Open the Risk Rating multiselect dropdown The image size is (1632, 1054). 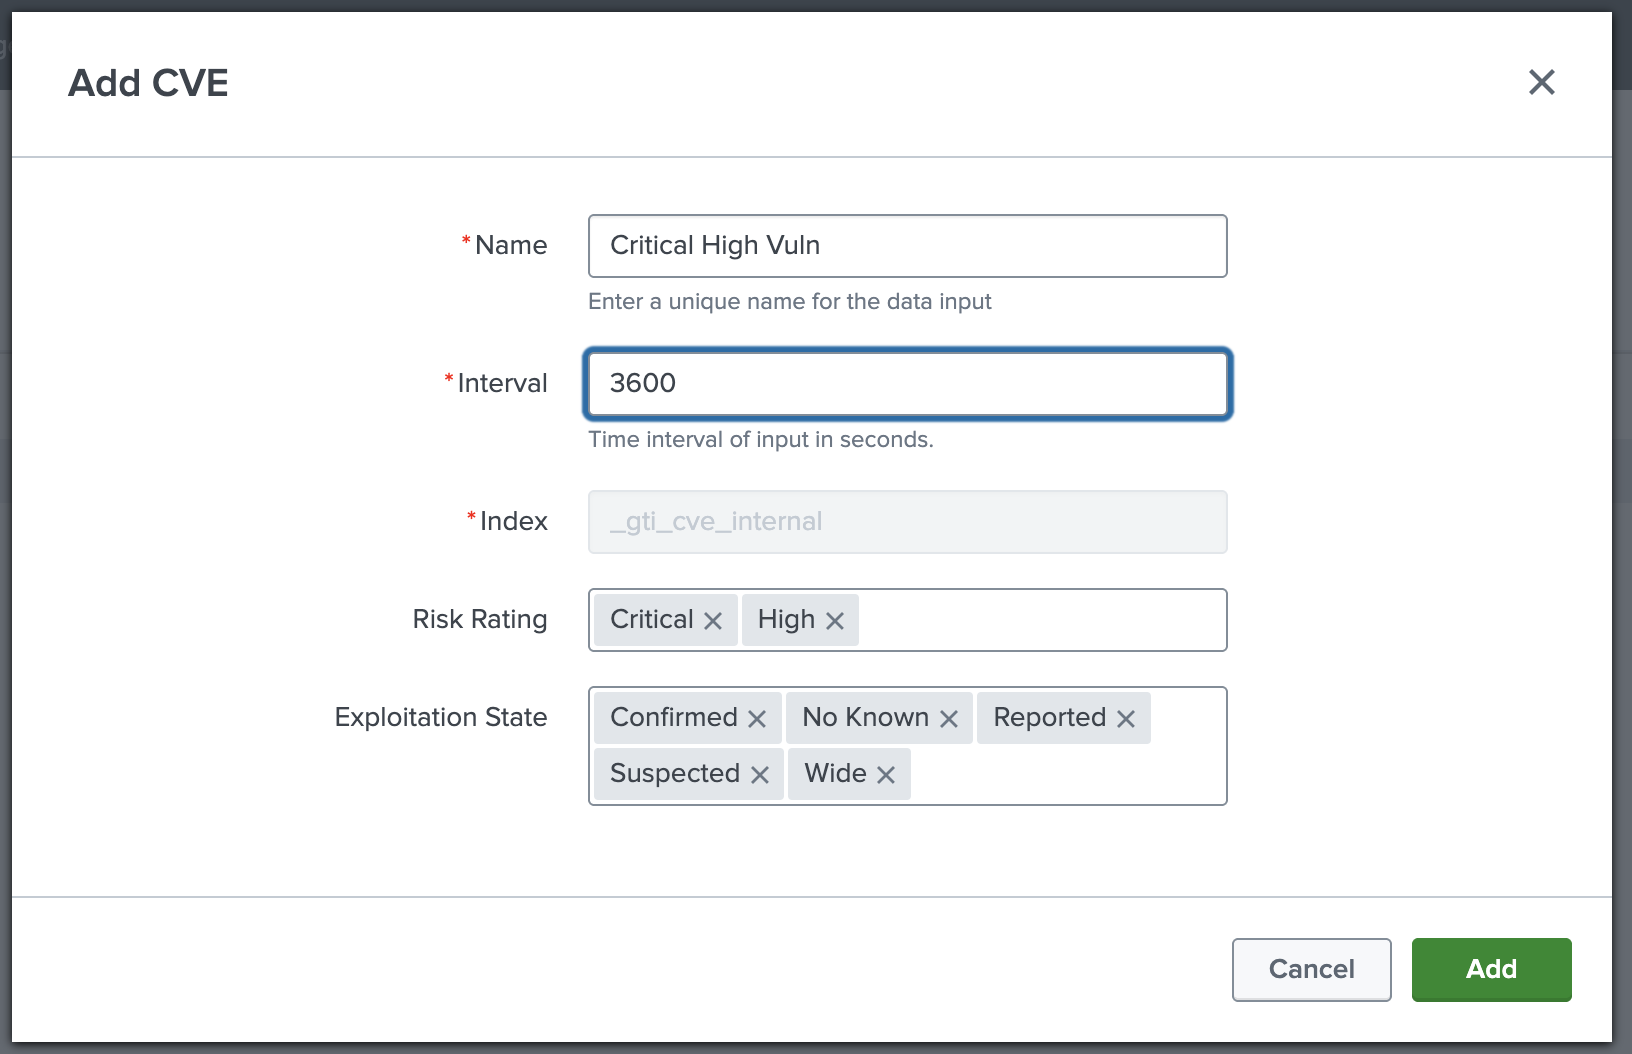pos(1040,620)
